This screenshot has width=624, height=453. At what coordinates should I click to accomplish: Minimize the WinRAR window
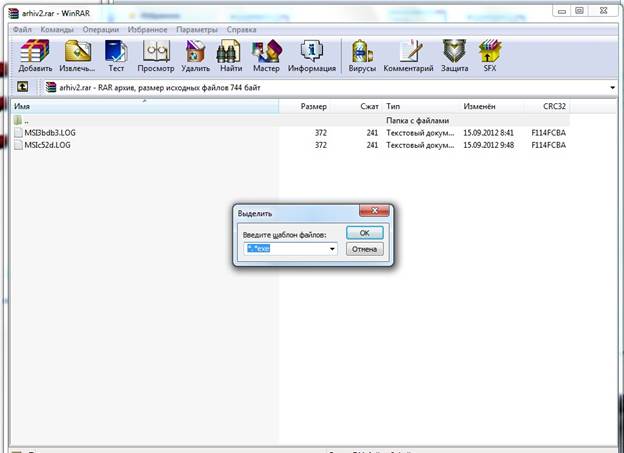point(562,11)
